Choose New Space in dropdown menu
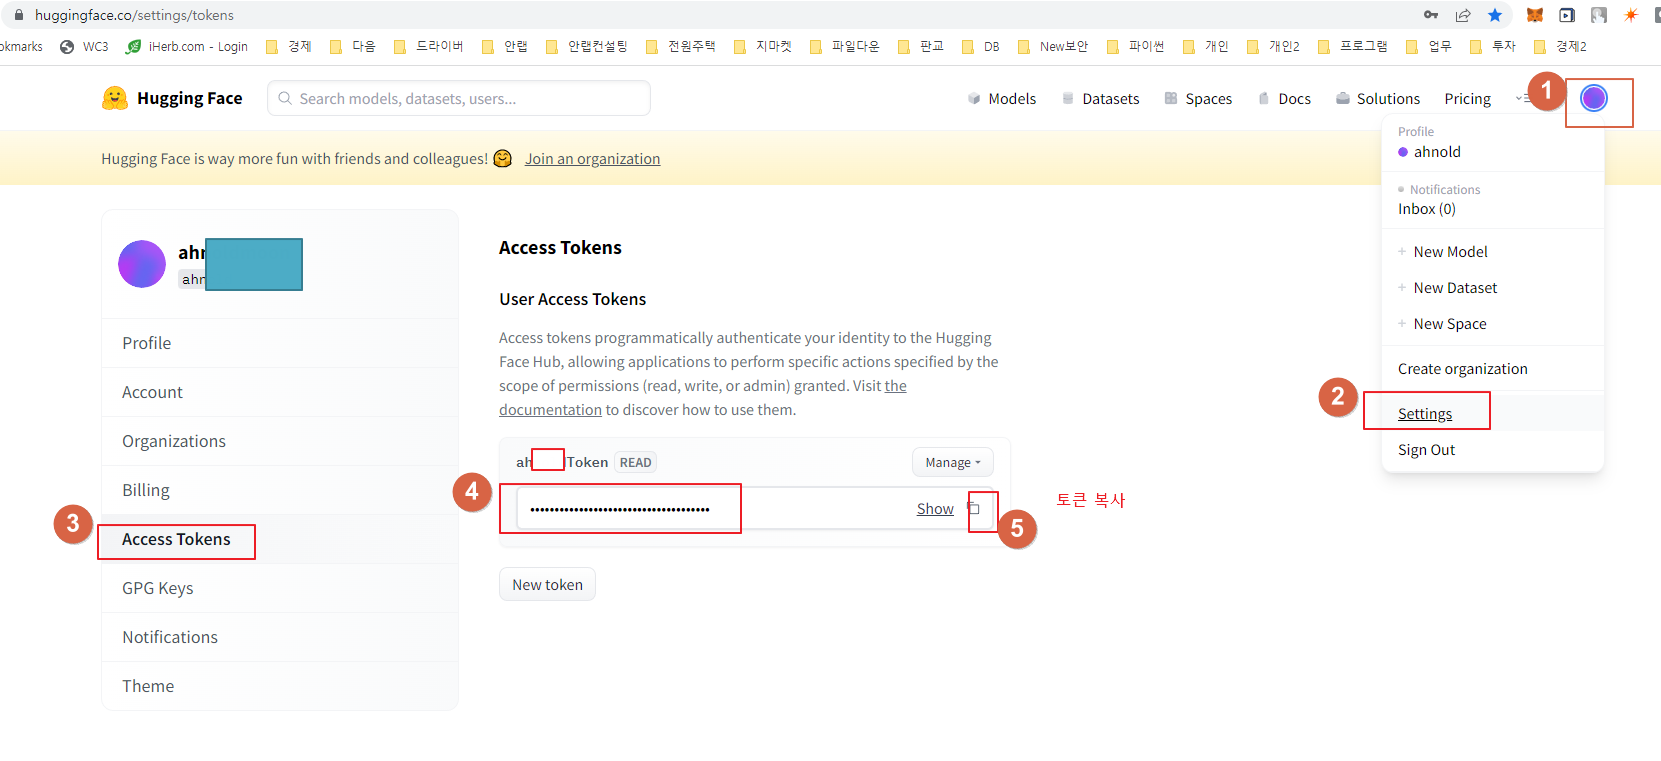Viewport: 1661px width, 761px height. click(1493, 324)
